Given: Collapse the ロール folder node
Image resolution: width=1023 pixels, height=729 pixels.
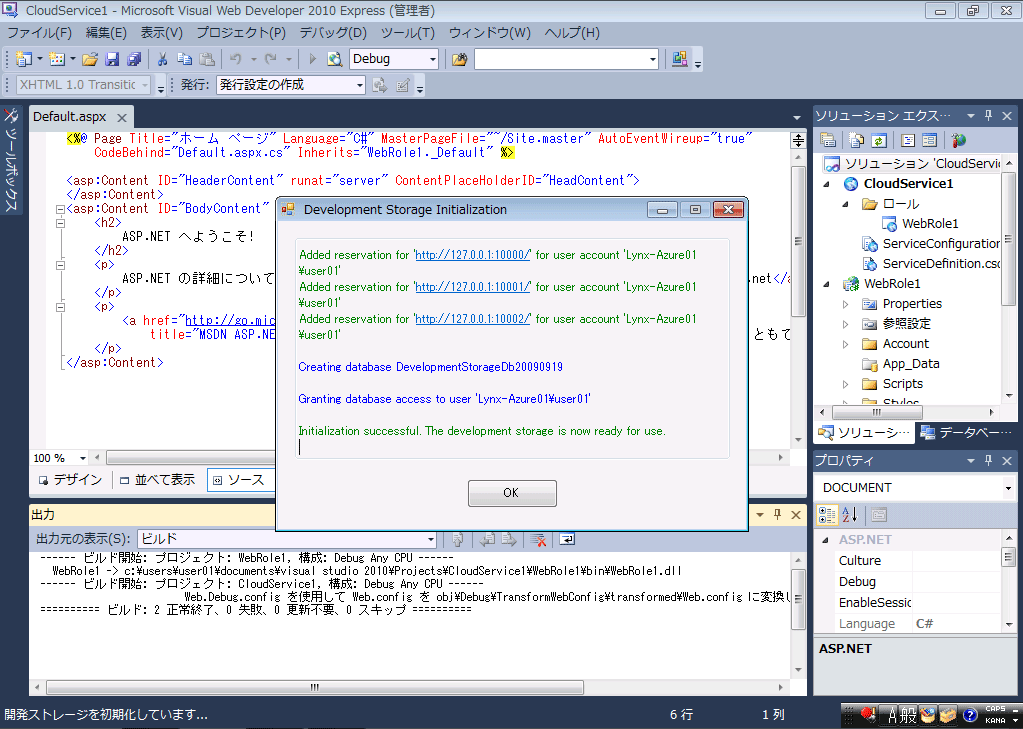Looking at the screenshot, I should click(846, 204).
